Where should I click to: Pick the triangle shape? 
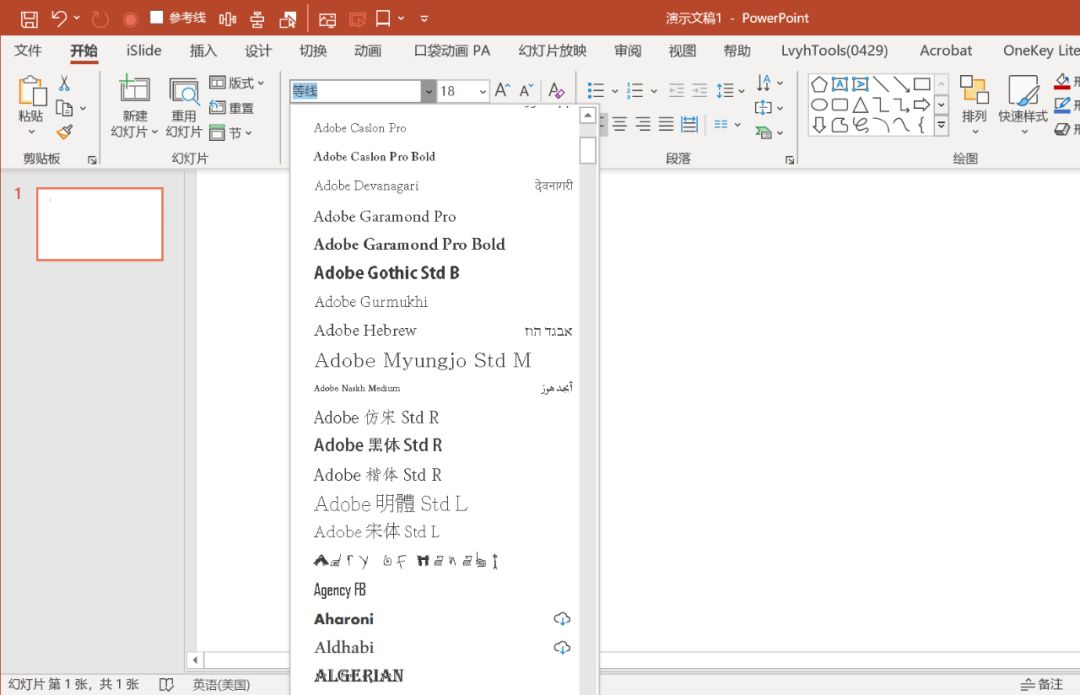(860, 105)
